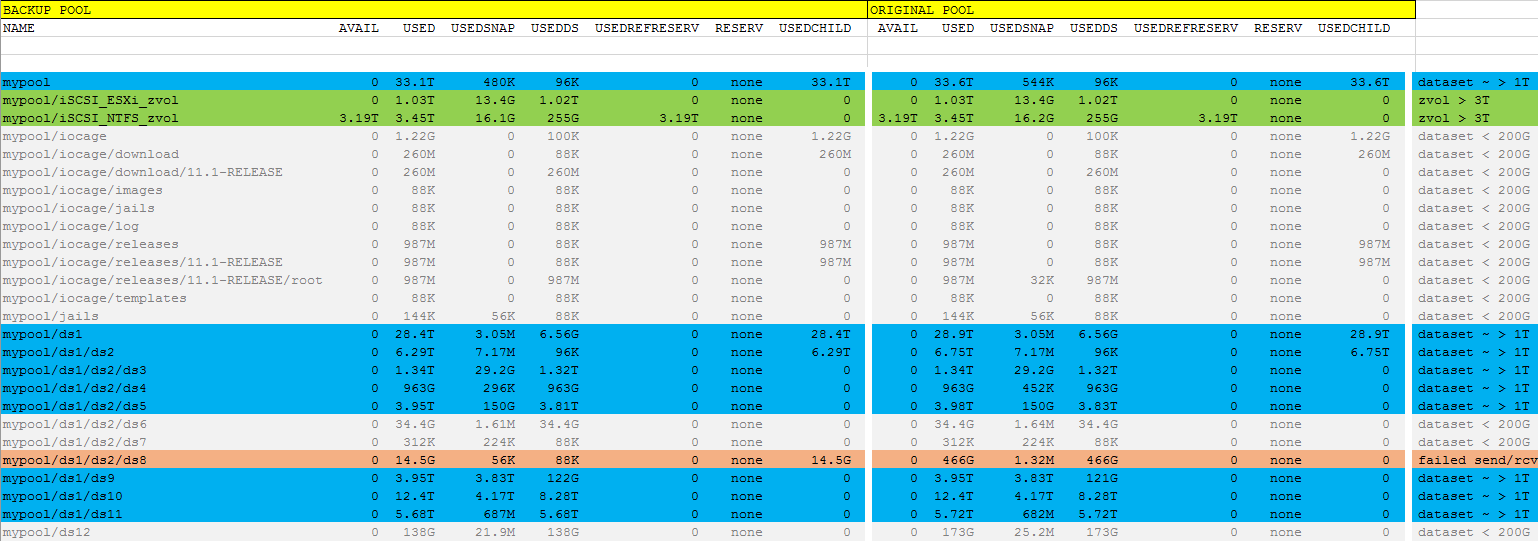Click the 682M USEDSNAP value in ds11 row
This screenshot has width=1538, height=541.
click(1038, 514)
